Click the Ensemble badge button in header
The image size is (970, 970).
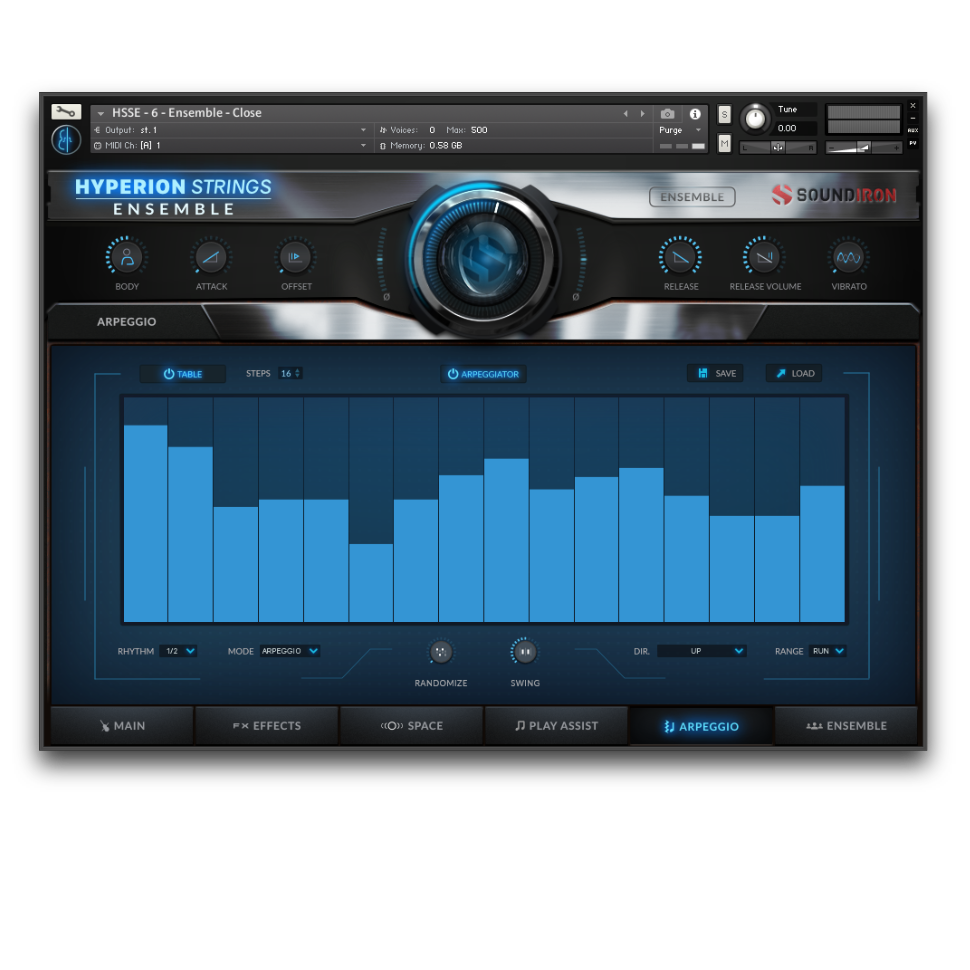692,197
